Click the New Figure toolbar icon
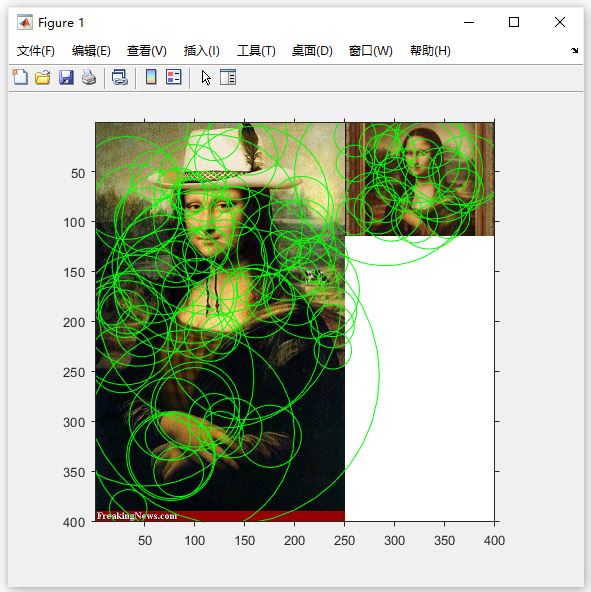 (x=20, y=77)
